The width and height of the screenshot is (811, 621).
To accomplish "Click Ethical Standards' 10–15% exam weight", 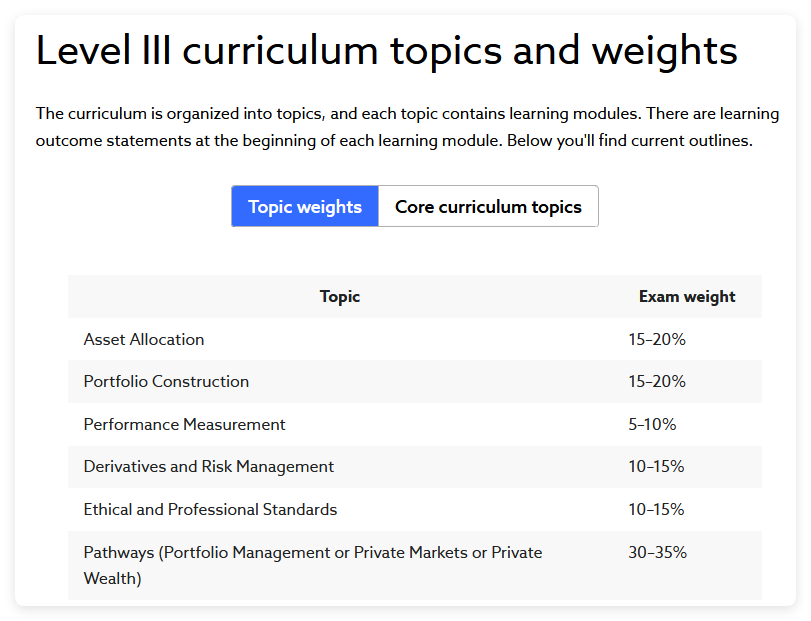I will click(x=656, y=509).
